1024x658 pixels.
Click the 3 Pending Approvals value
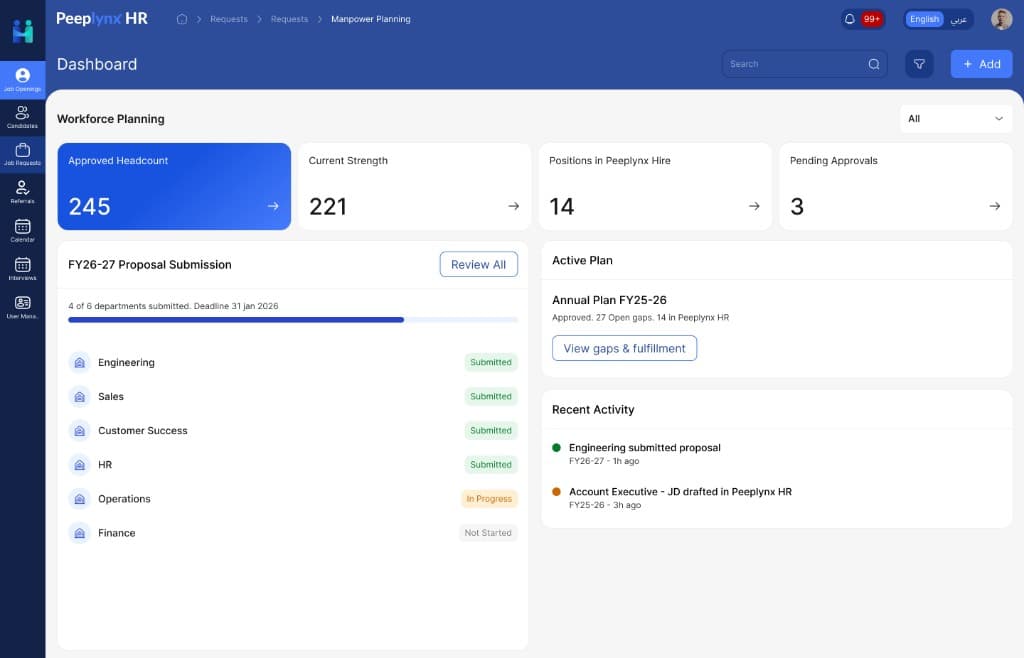(x=797, y=206)
